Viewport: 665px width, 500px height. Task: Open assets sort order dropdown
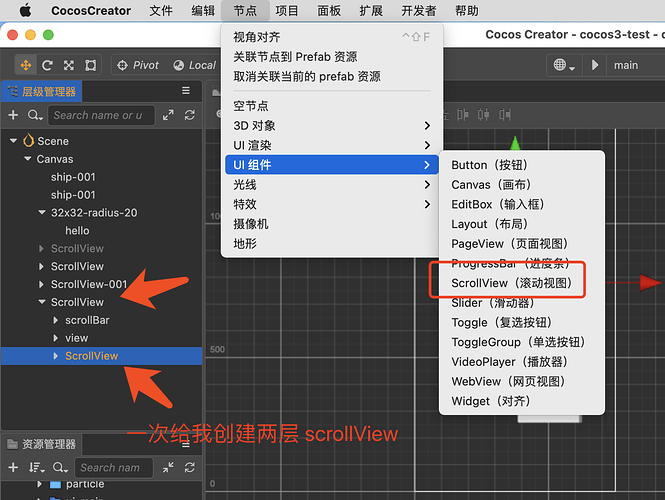click(x=36, y=467)
